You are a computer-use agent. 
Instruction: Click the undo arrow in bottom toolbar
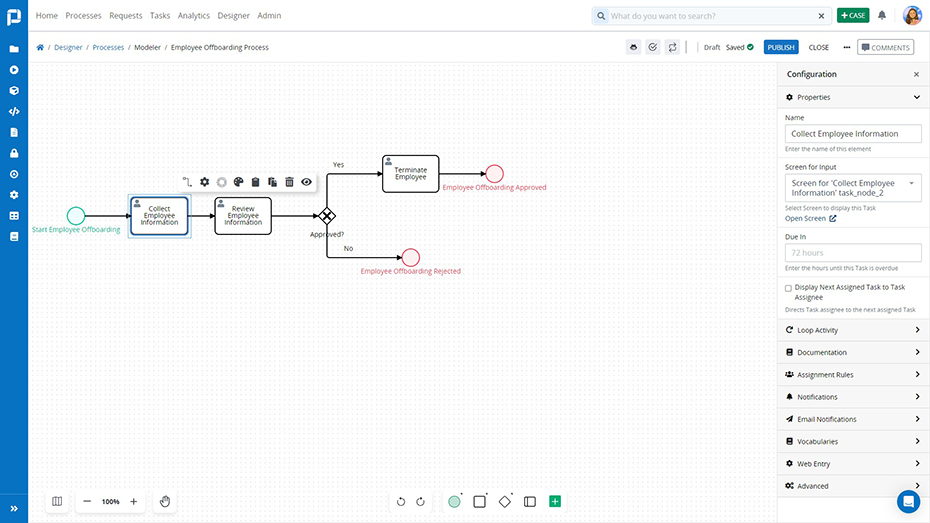click(401, 502)
